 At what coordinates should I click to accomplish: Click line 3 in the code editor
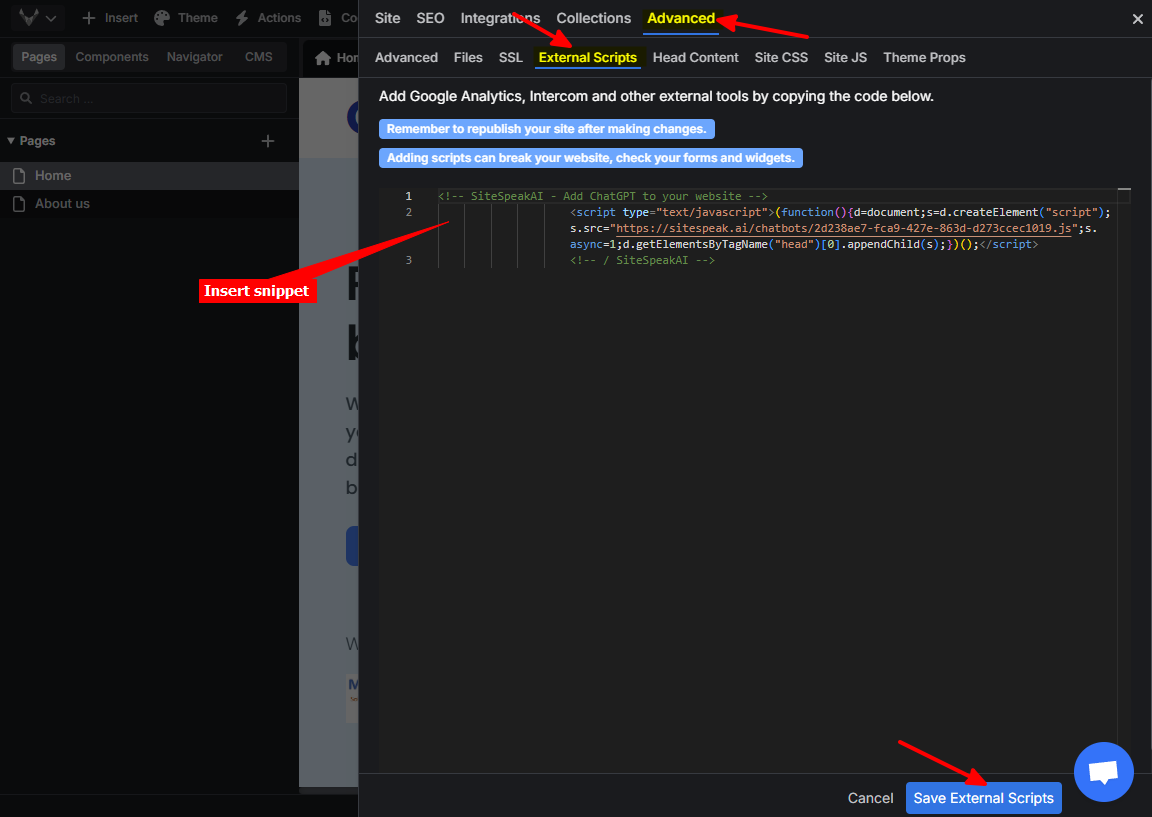point(642,260)
